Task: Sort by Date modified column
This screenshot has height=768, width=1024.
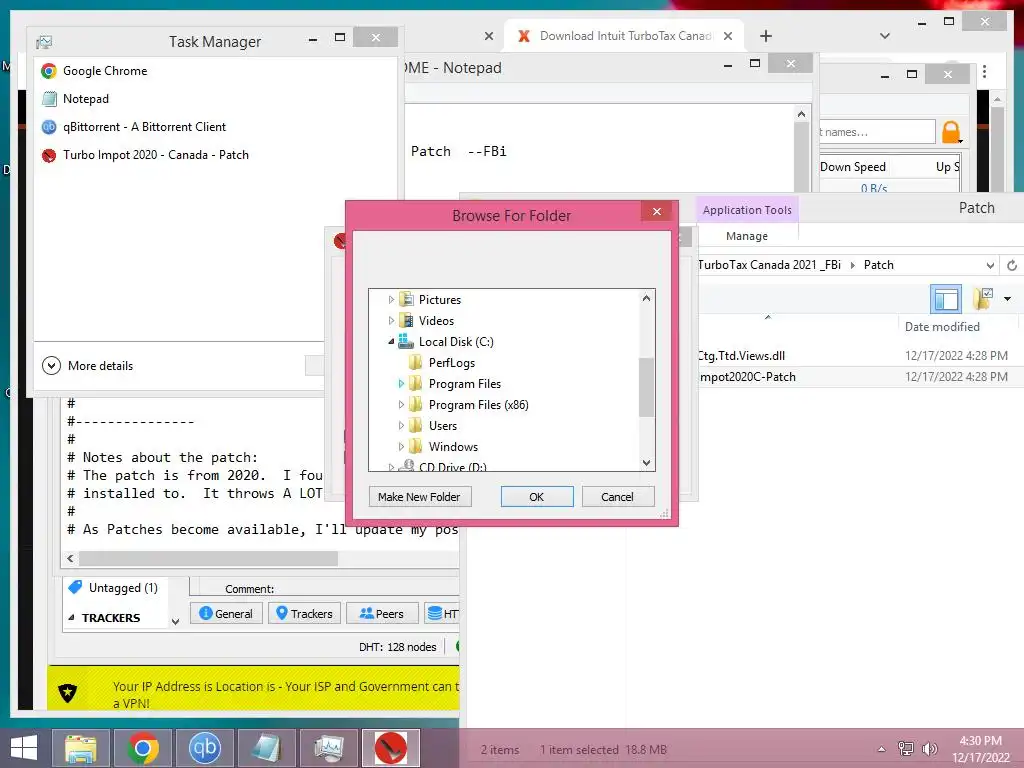Action: click(x=942, y=327)
